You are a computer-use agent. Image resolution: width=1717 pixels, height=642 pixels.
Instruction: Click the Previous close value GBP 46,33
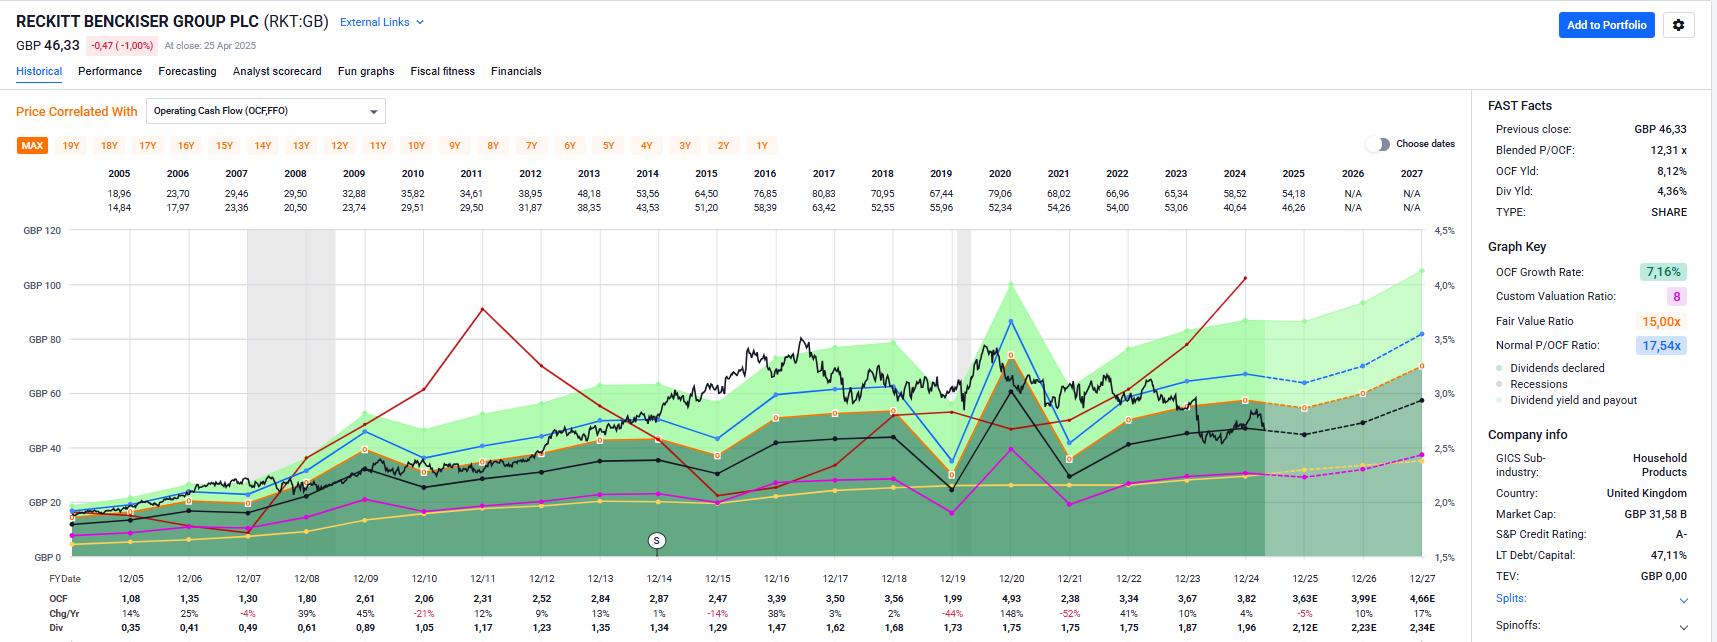tap(1660, 130)
